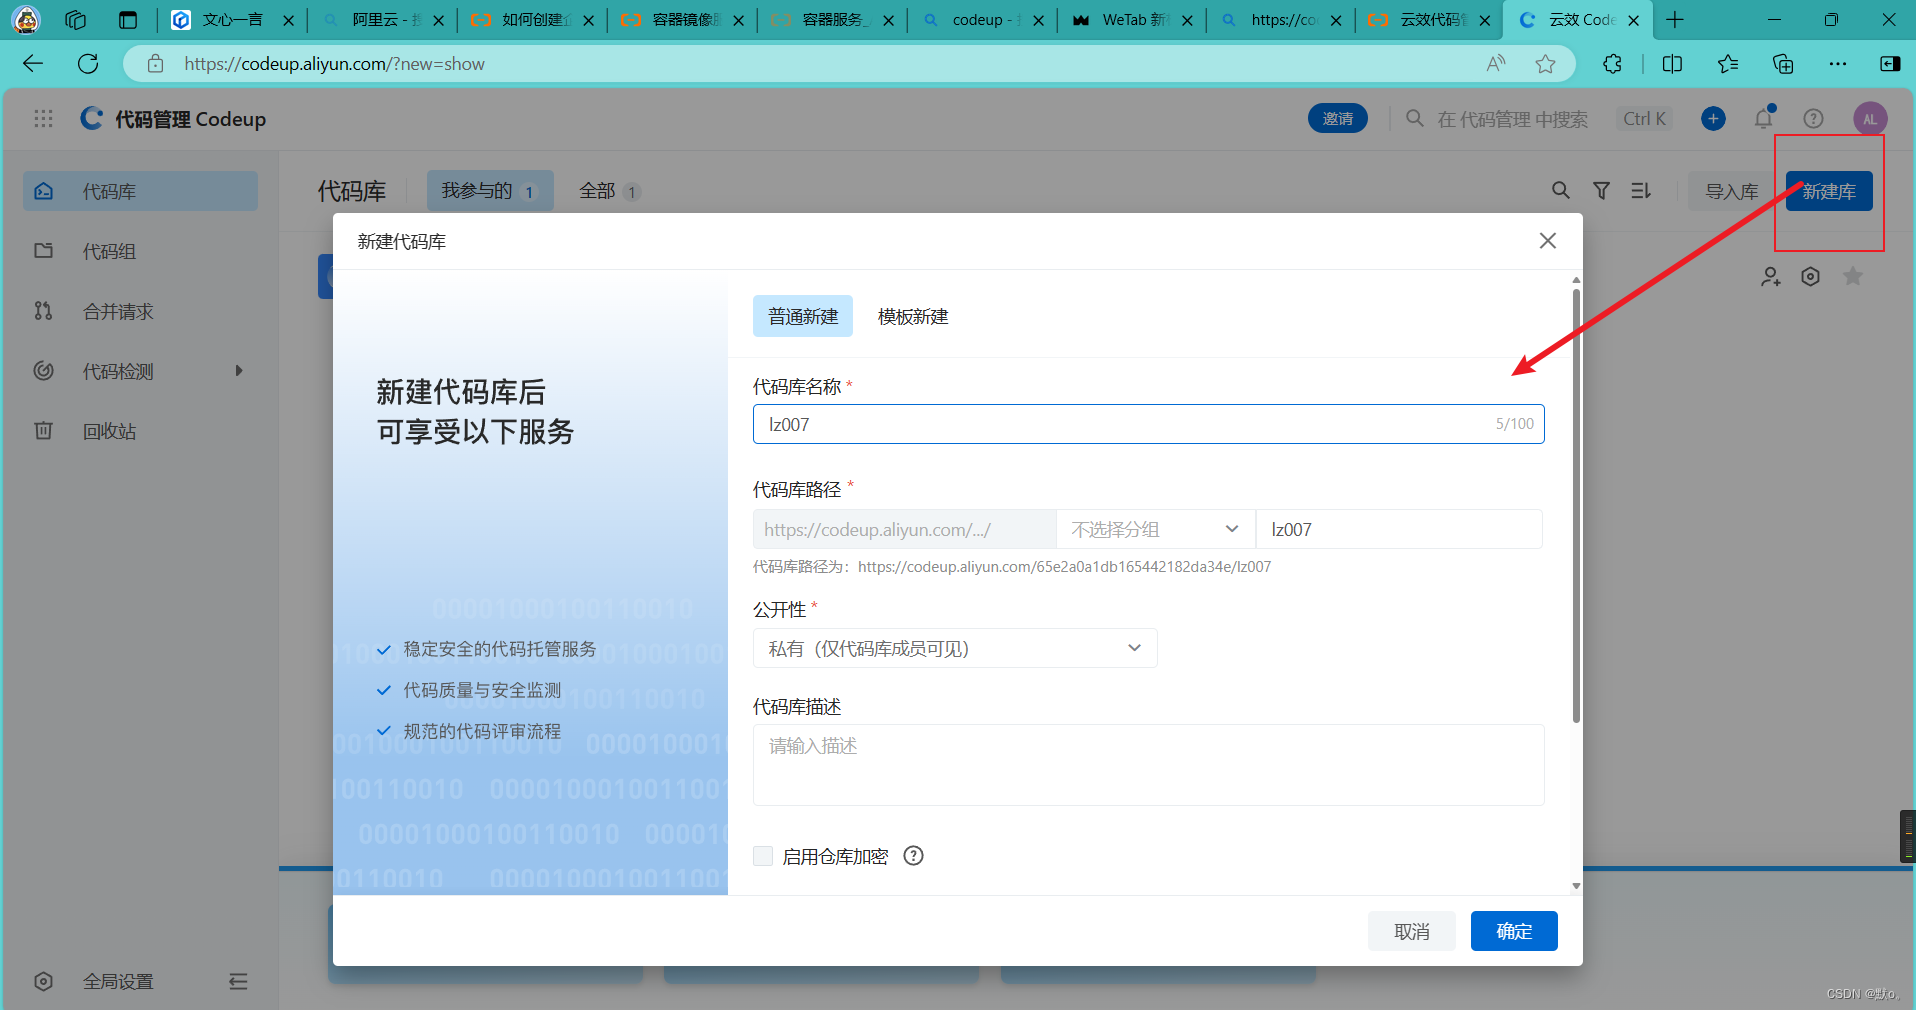Expand the 代码检测 sidebar submenu arrow
1916x1010 pixels.
[x=239, y=371]
